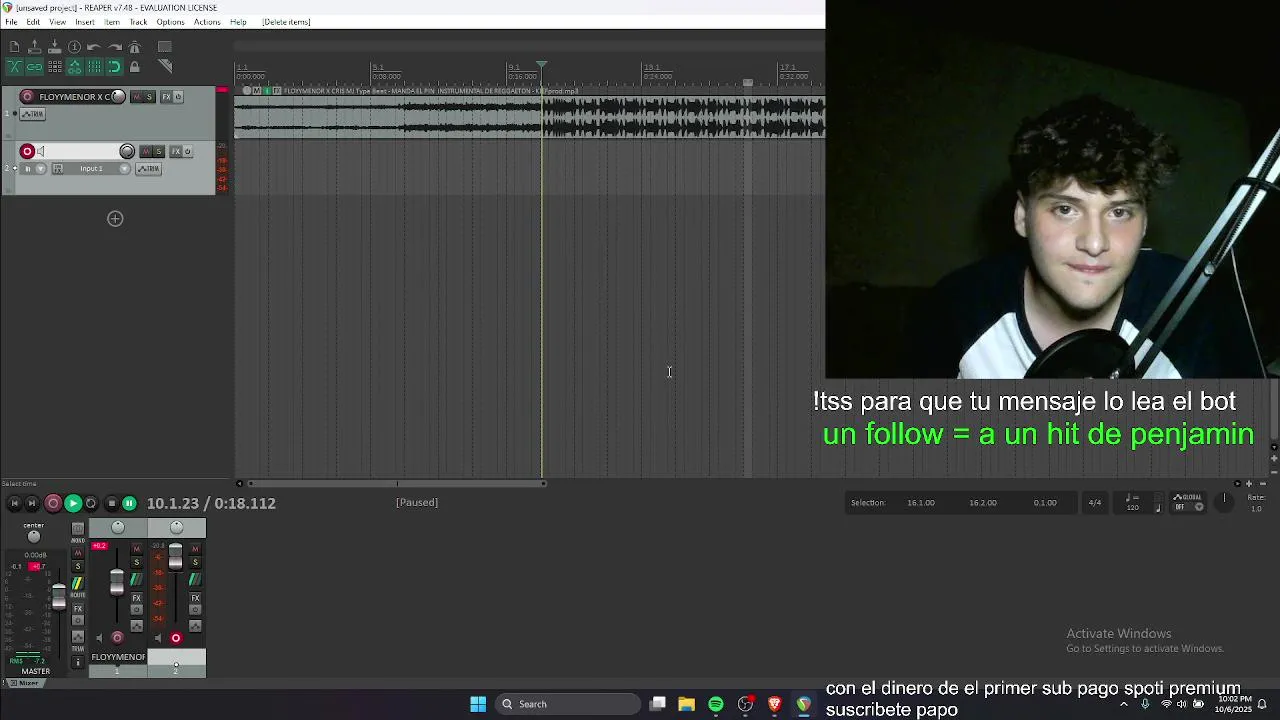Open the File menu
The height and width of the screenshot is (720, 1280).
tap(11, 22)
